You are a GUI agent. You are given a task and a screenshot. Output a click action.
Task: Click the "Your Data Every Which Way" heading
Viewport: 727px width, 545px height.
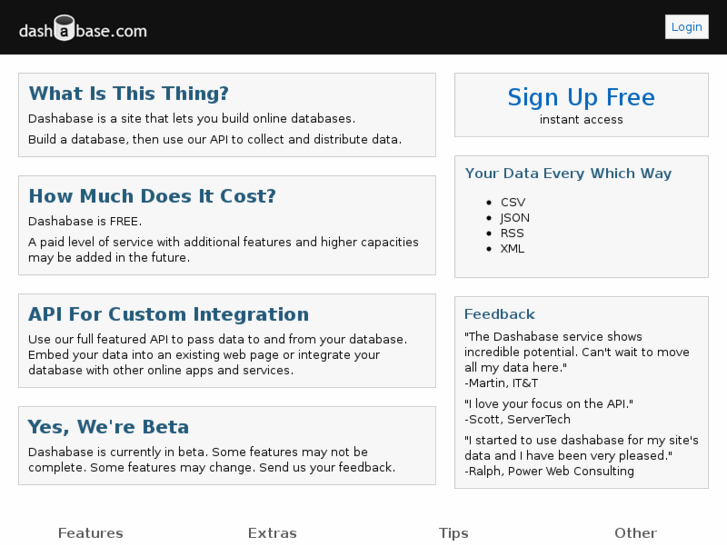(568, 173)
